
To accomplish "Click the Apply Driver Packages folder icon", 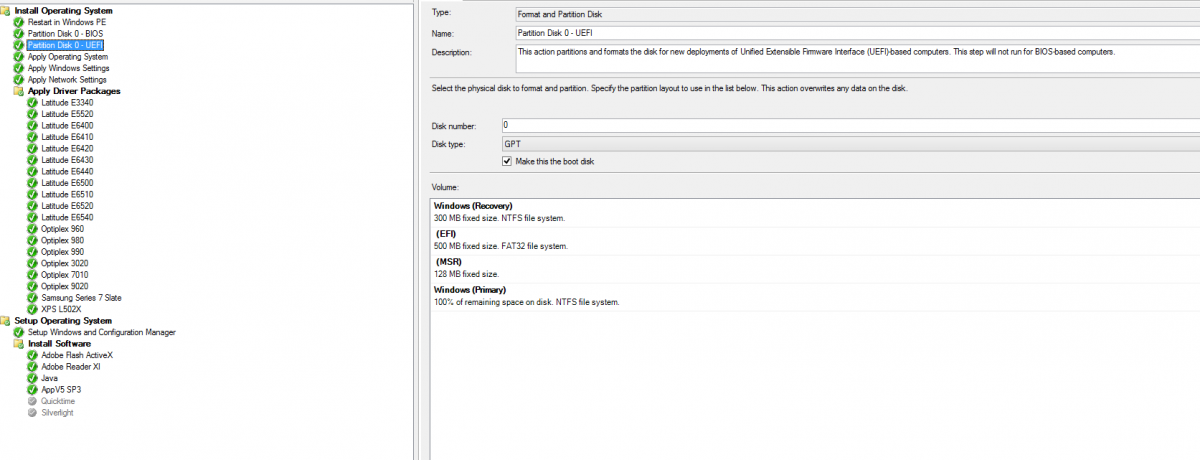I will click(18, 91).
